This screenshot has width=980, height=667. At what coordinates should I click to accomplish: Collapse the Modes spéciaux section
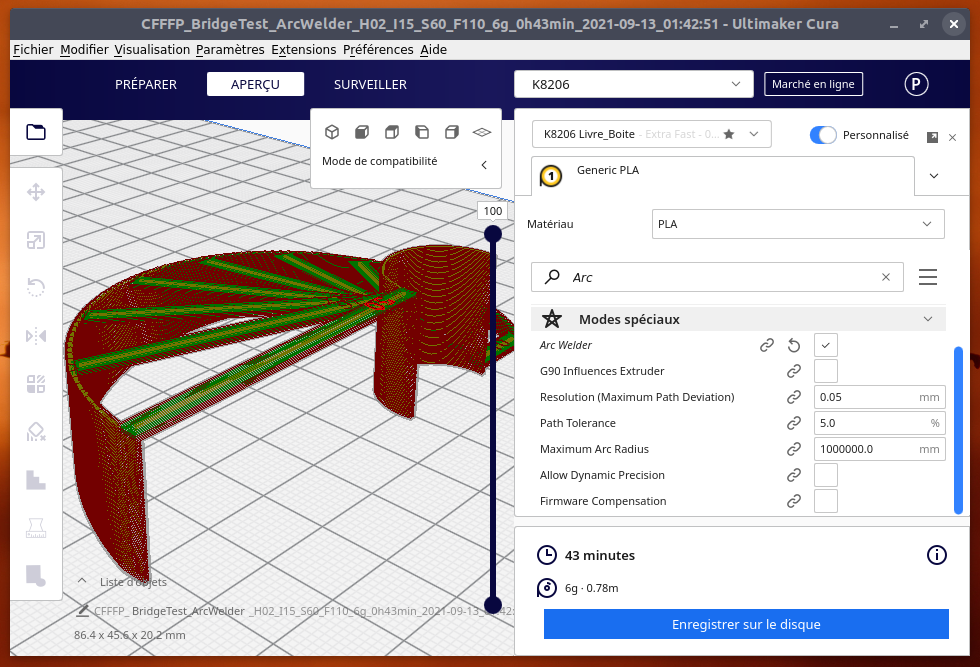[928, 319]
